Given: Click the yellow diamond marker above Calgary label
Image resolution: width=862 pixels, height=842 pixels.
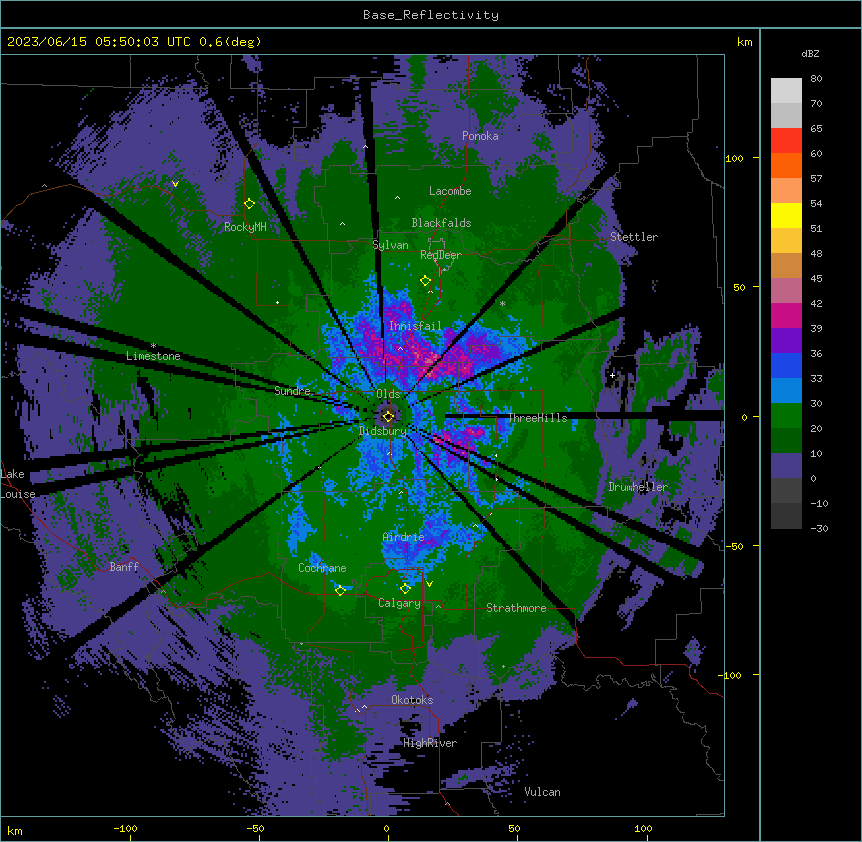Looking at the screenshot, I should click(x=405, y=589).
